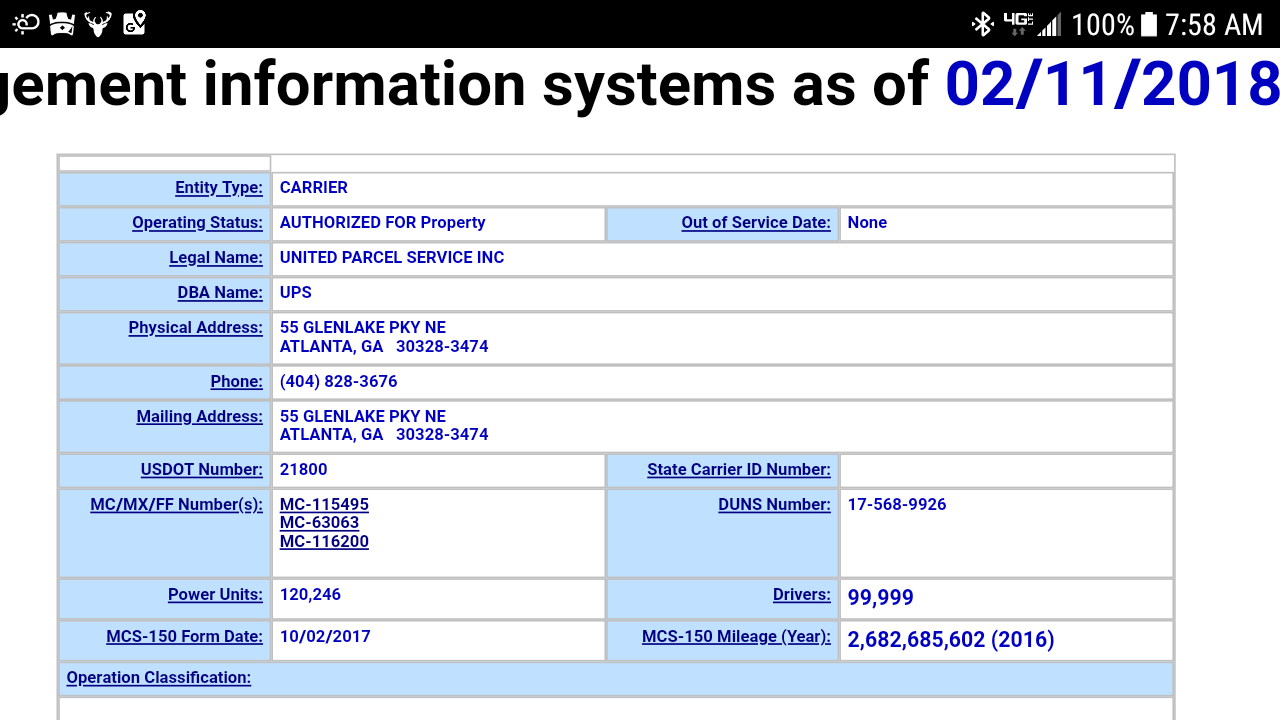Viewport: 1280px width, 720px height.
Task: Open the Out of Service Date link
Action: tap(756, 223)
